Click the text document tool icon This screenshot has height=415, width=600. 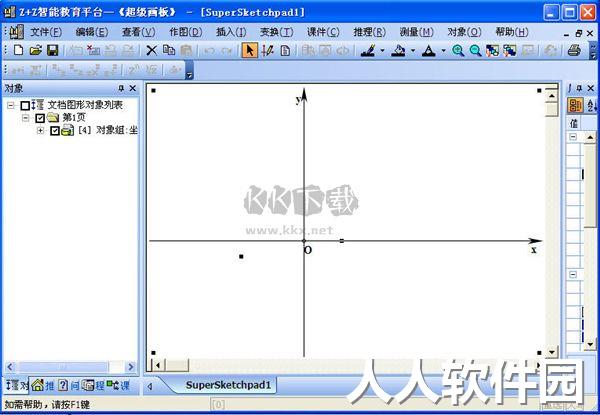[x=285, y=50]
